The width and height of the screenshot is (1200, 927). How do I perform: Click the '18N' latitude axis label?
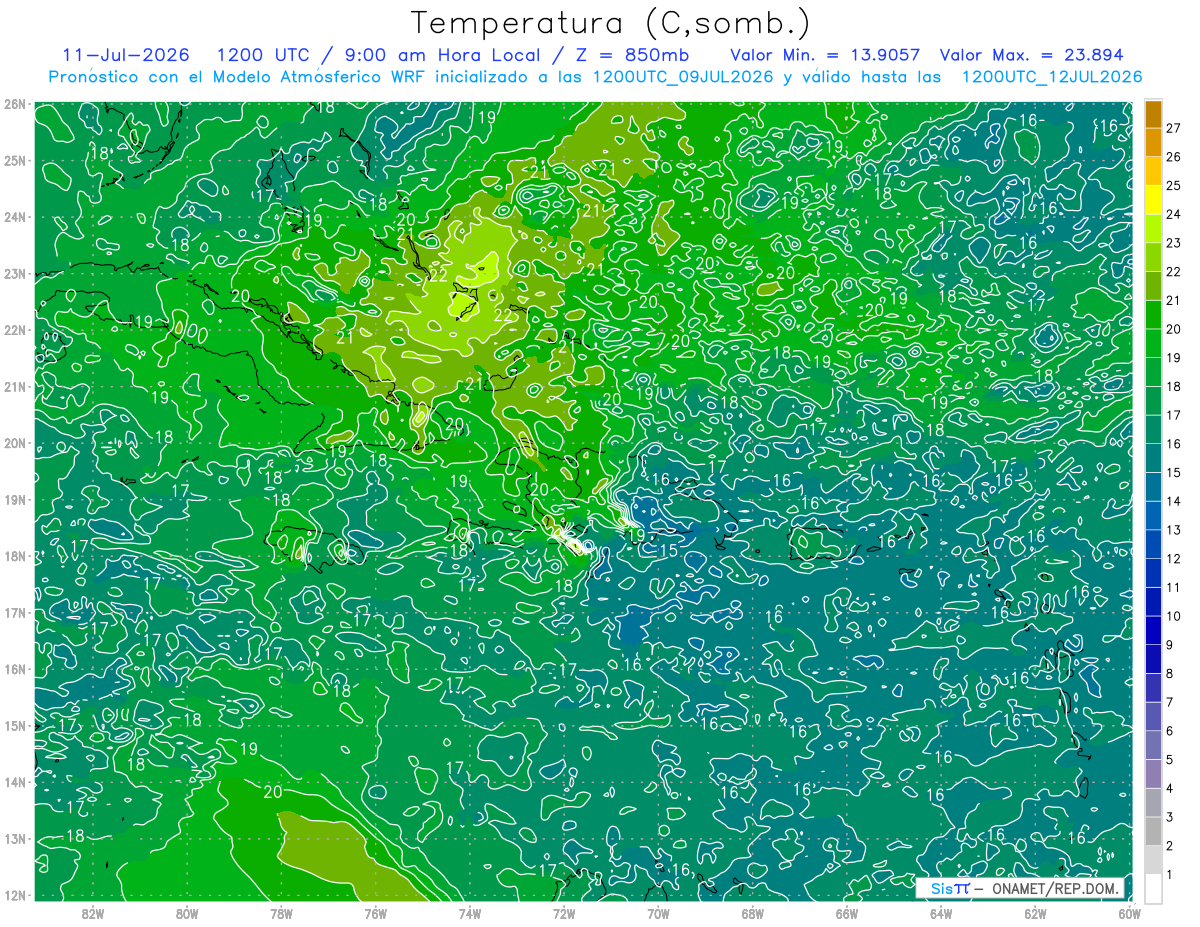tap(14, 556)
